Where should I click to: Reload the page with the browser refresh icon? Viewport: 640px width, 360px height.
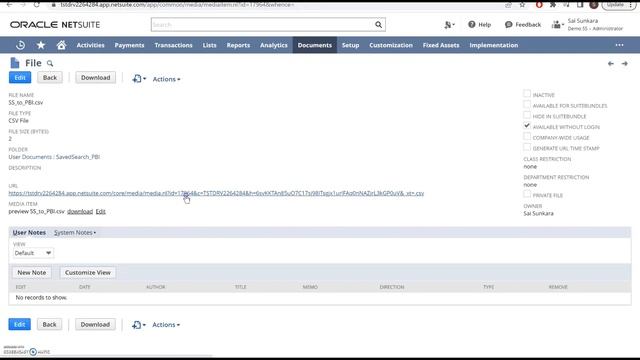pyautogui.click(x=37, y=4)
